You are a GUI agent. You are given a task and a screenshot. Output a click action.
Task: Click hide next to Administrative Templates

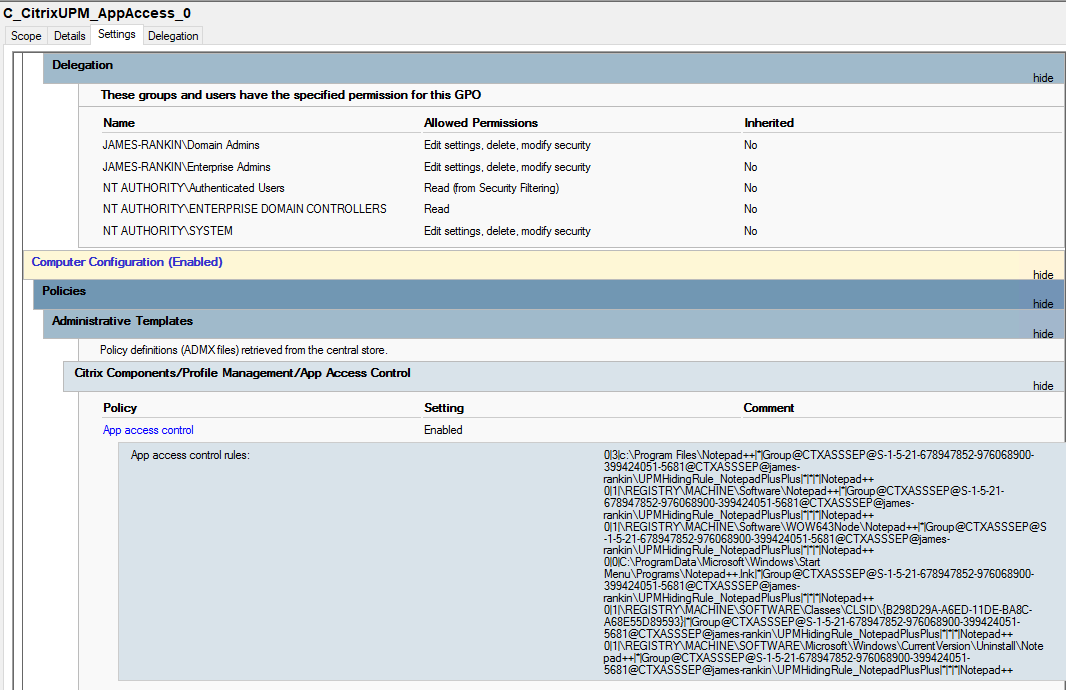(x=1042, y=334)
